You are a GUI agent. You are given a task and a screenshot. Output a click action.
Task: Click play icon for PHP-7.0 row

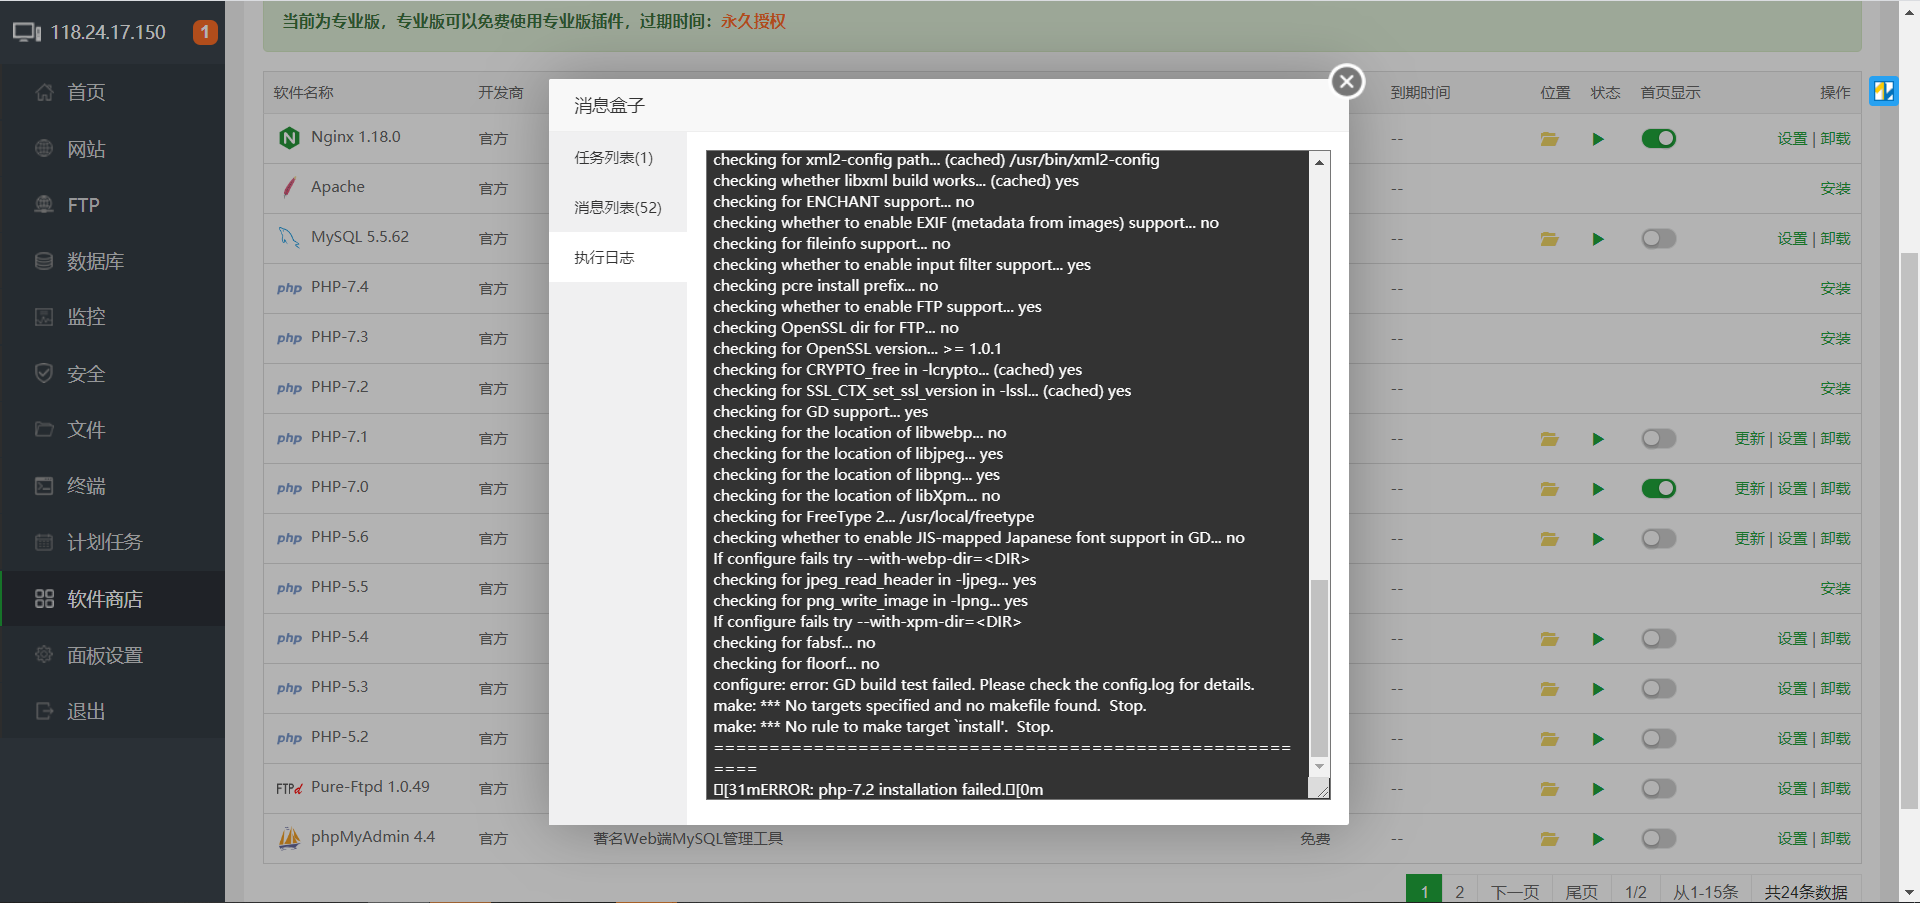(1598, 489)
